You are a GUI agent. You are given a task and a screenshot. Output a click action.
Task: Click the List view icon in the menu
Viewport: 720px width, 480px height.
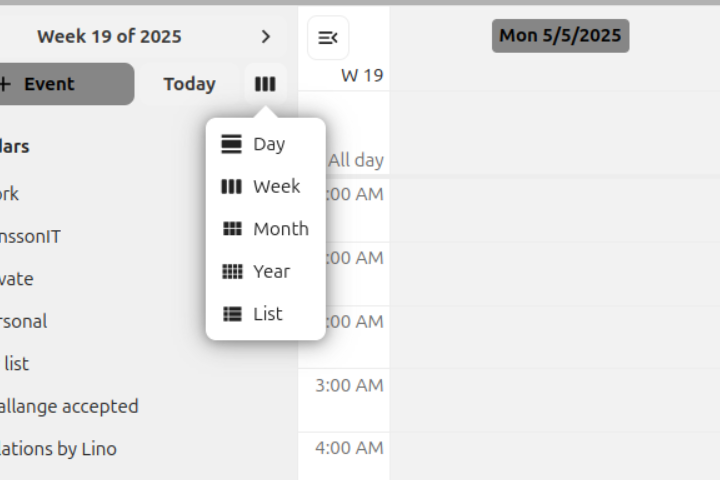click(x=232, y=314)
